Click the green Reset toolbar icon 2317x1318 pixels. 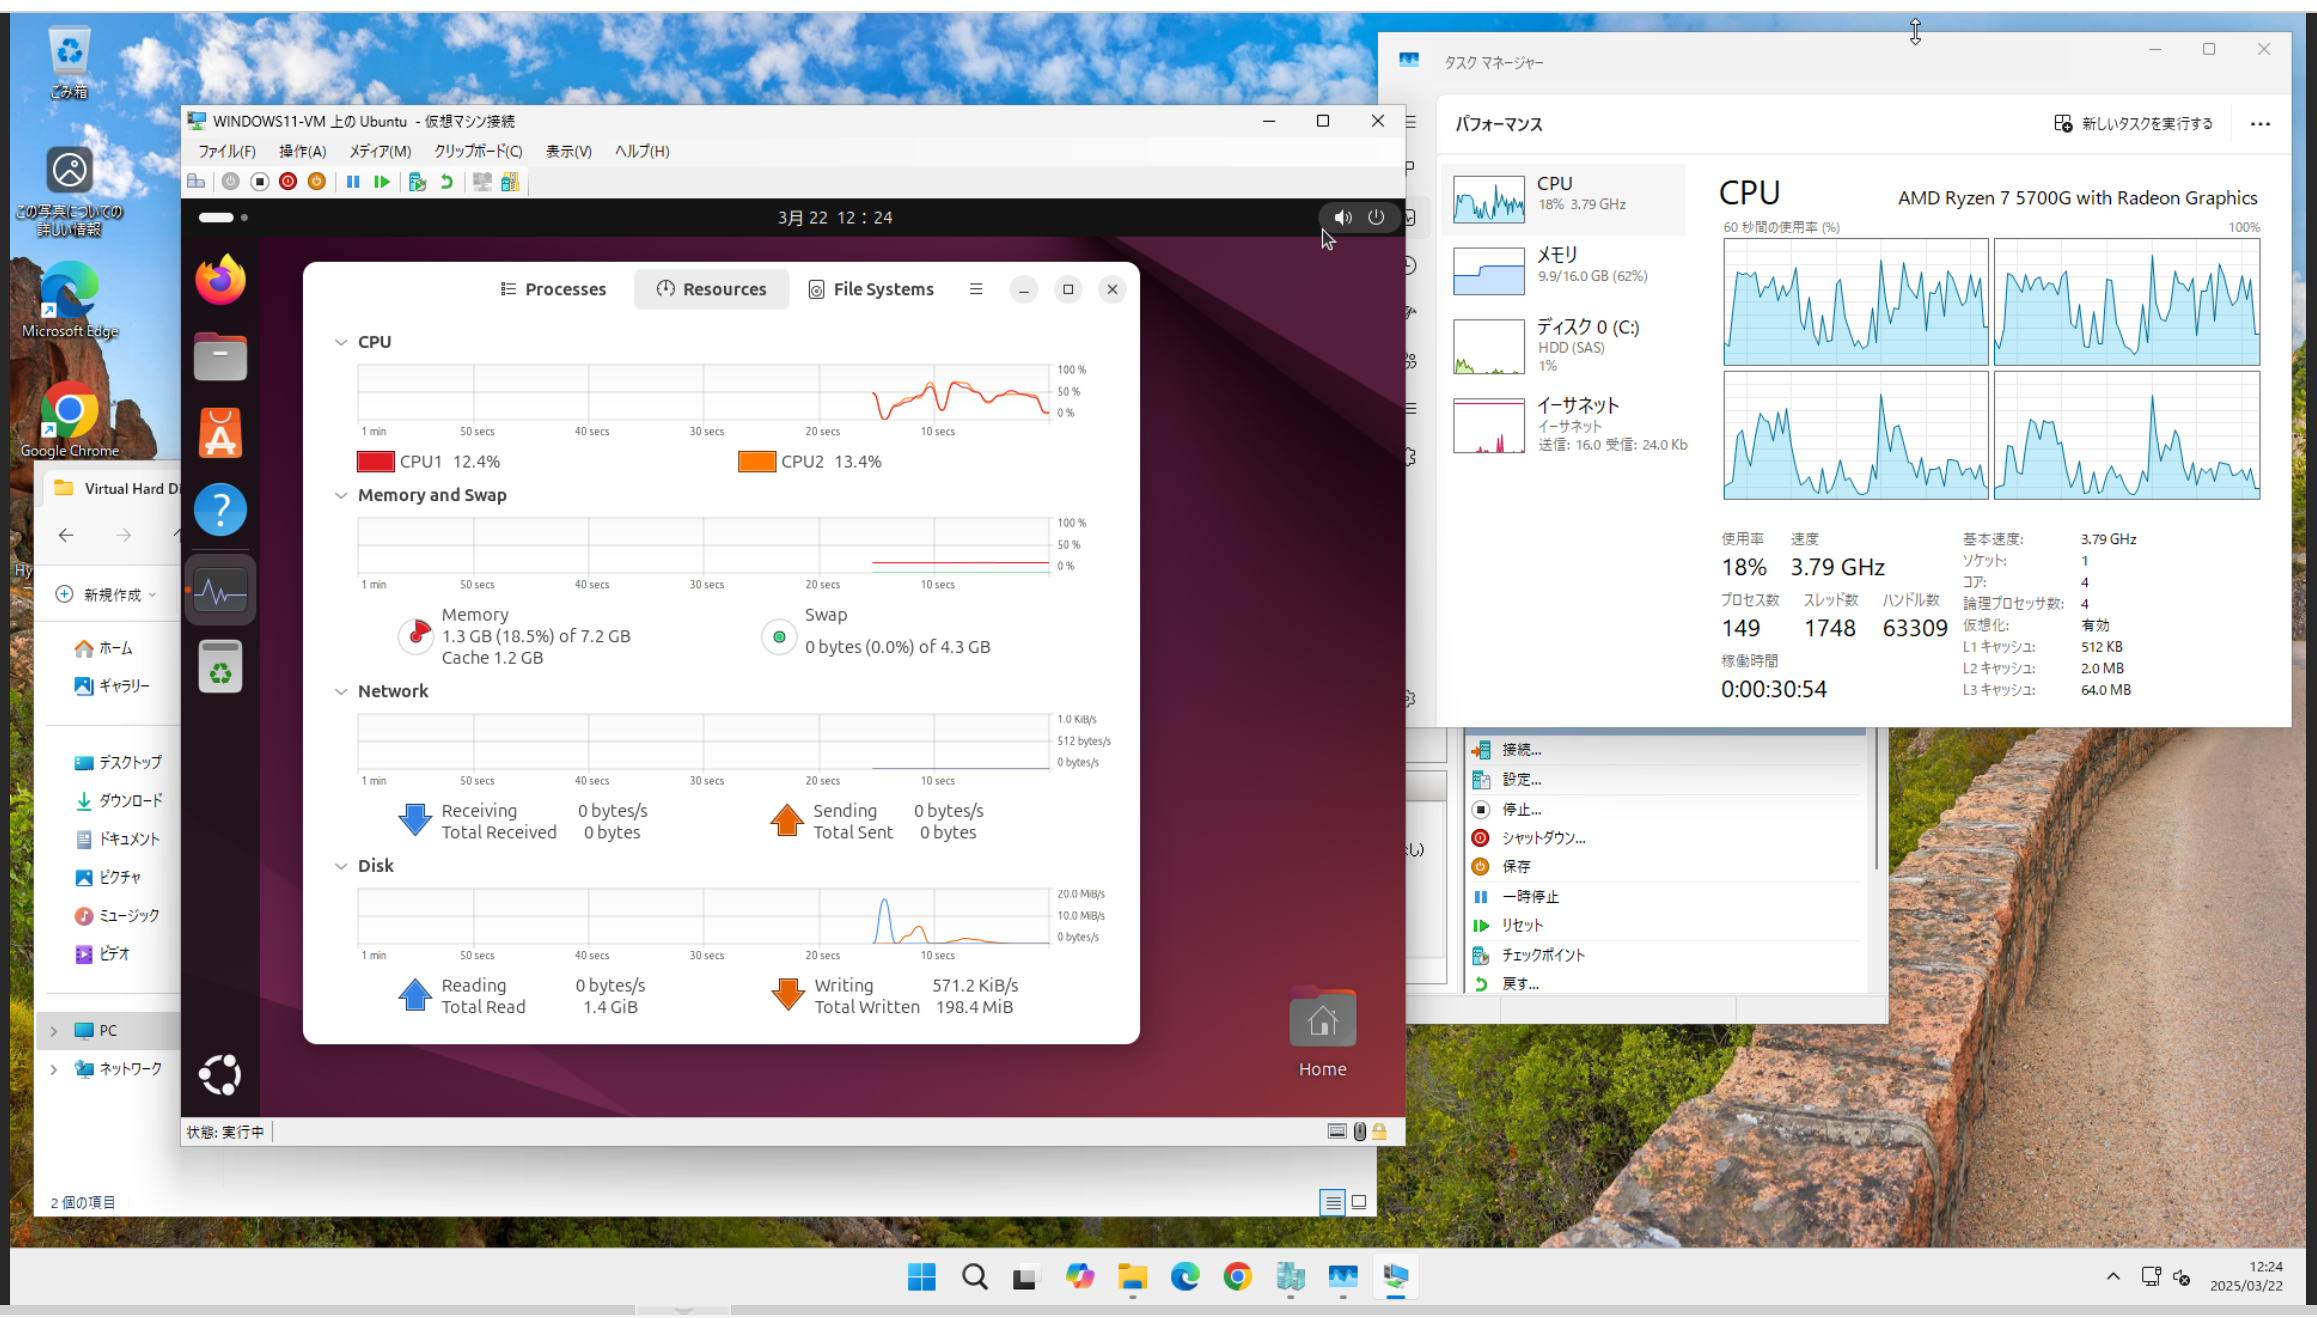(x=382, y=182)
